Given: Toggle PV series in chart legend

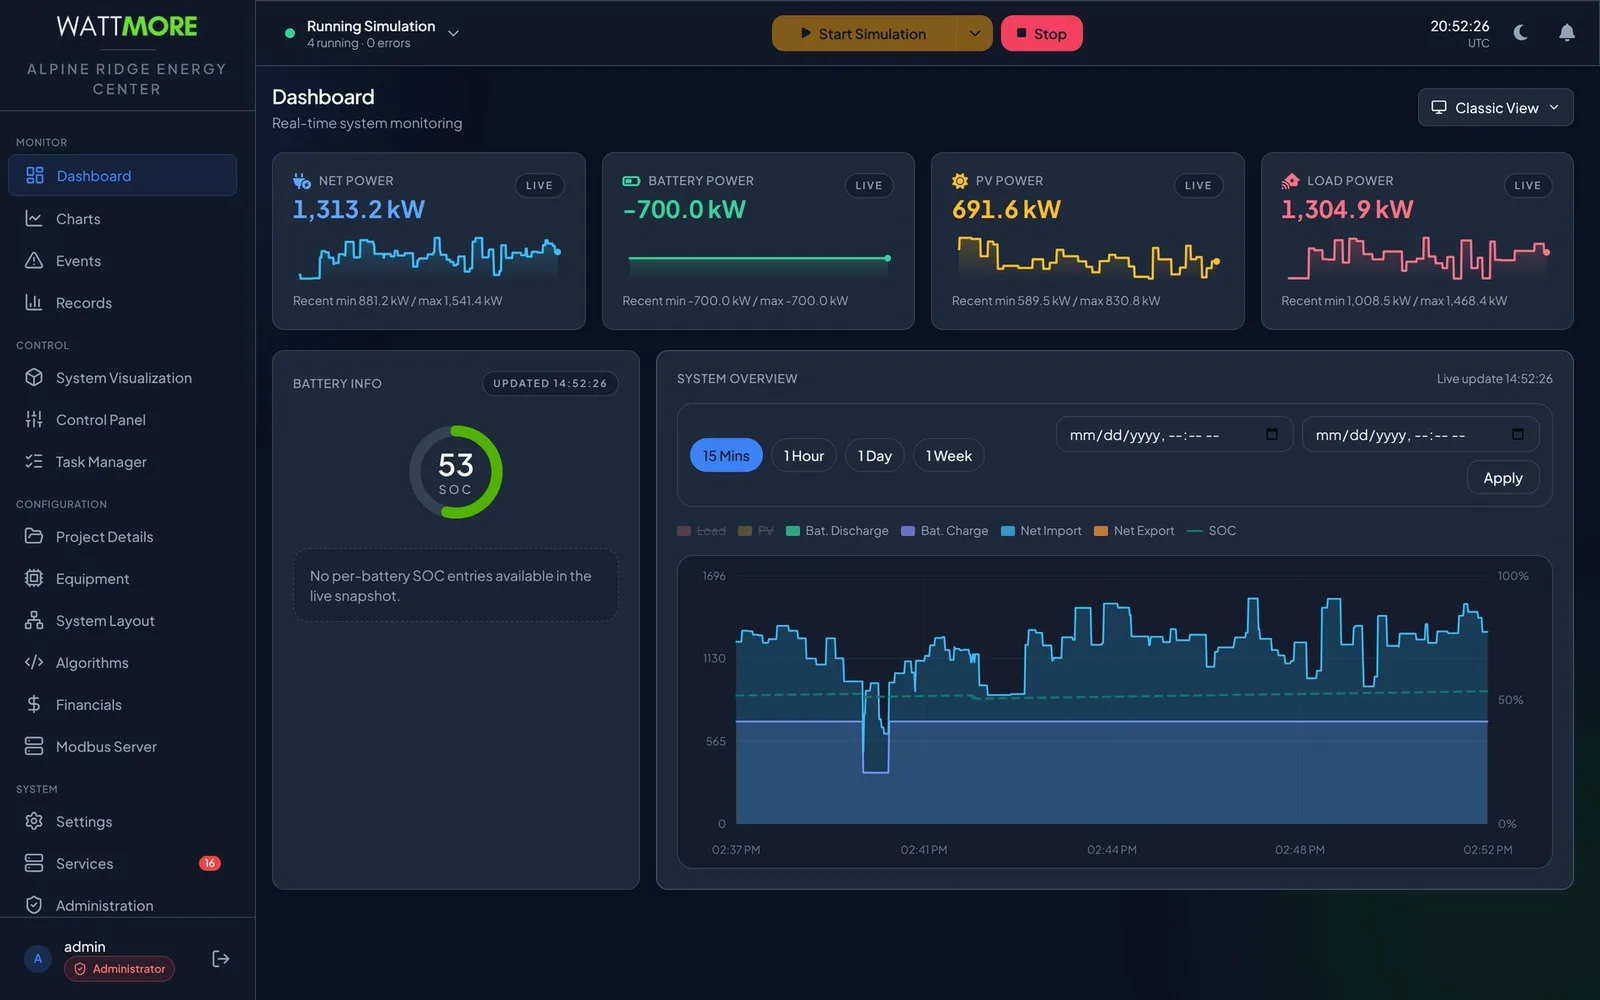Looking at the screenshot, I should pos(756,531).
